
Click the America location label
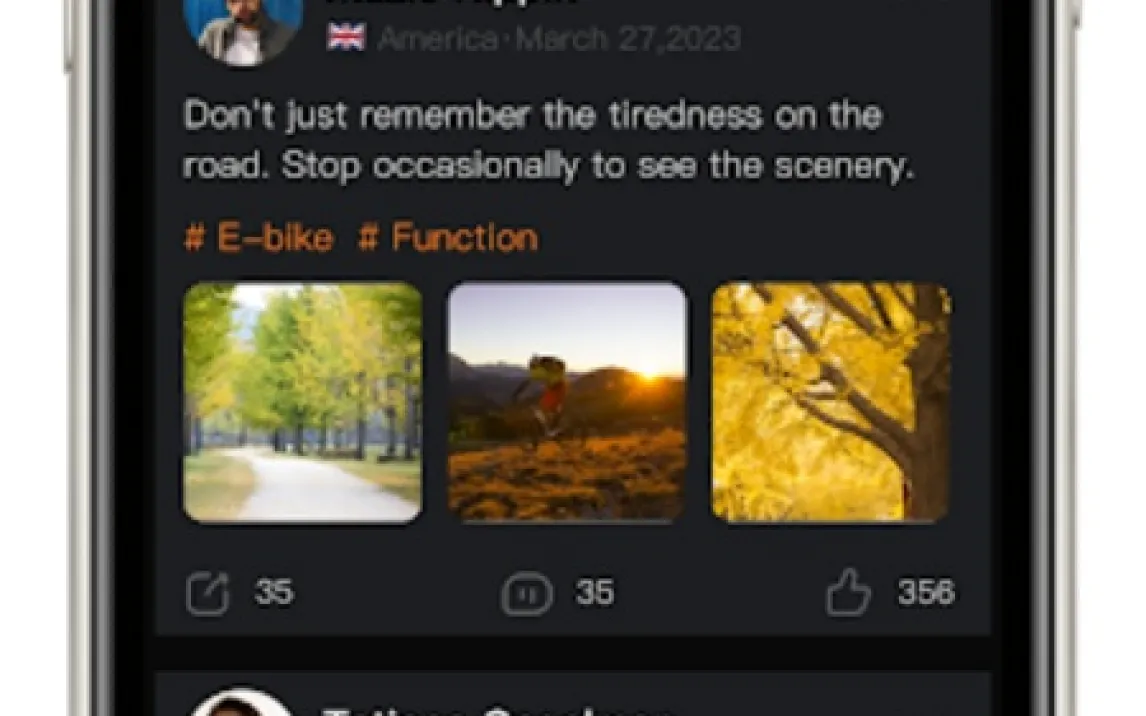coord(437,38)
